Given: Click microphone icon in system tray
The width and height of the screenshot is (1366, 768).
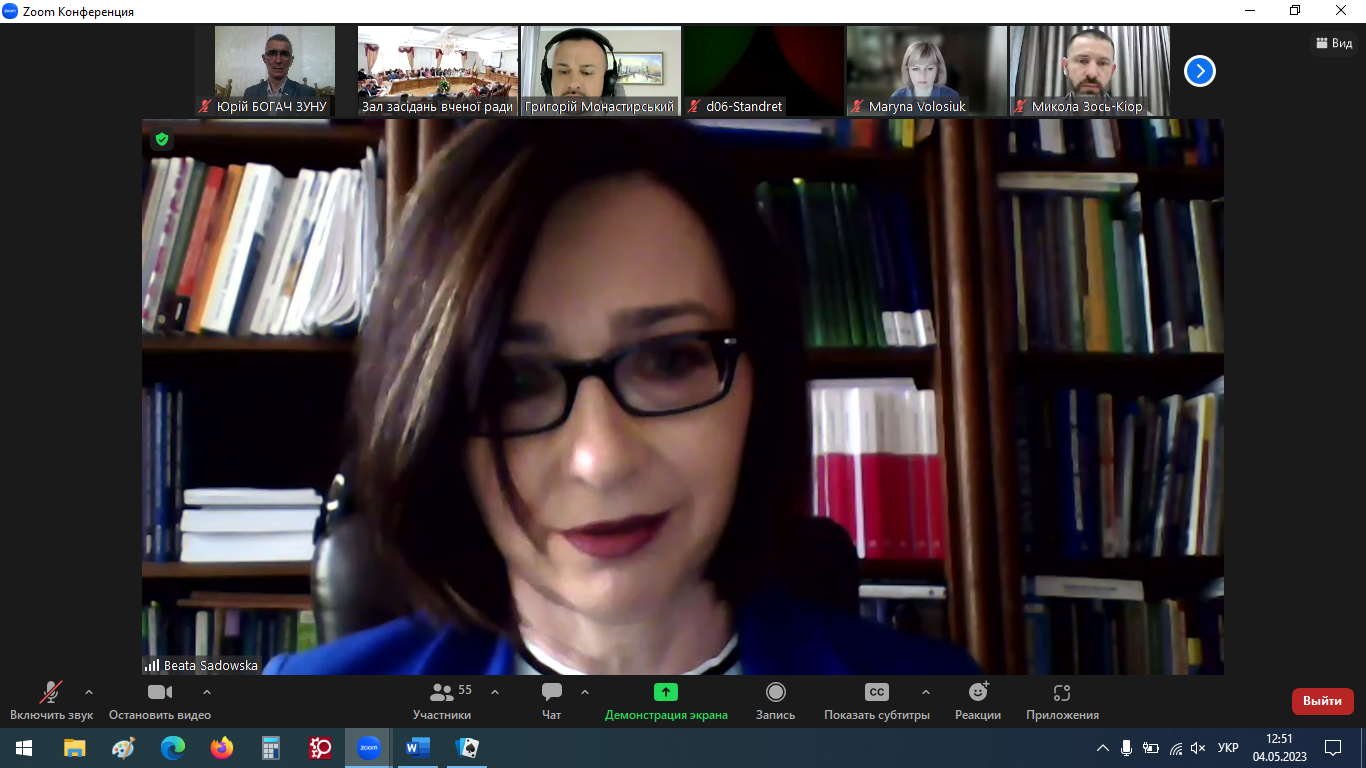Looking at the screenshot, I should point(1126,747).
